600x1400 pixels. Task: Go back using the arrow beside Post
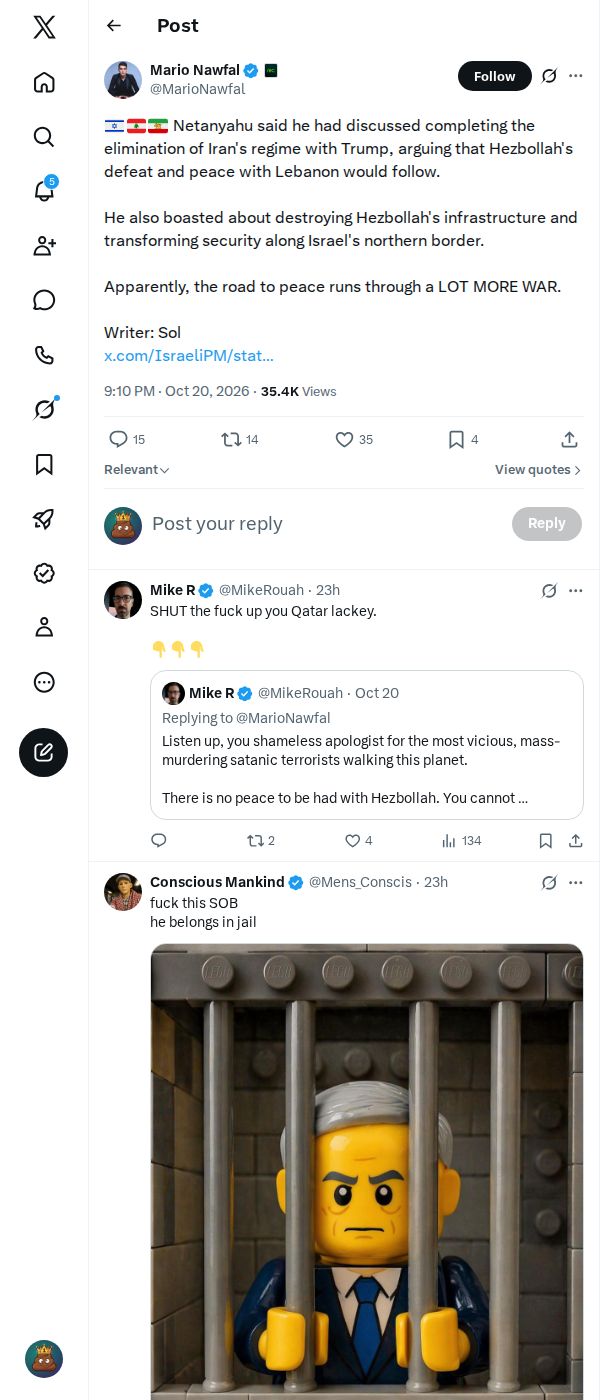pyautogui.click(x=114, y=26)
